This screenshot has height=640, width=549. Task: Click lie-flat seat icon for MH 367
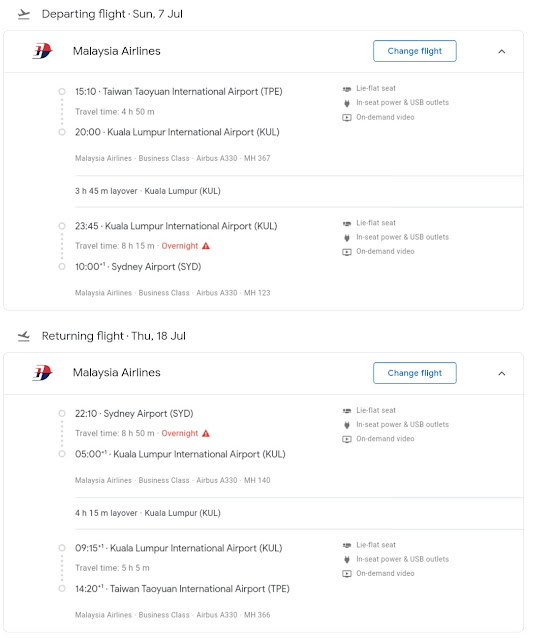point(347,89)
